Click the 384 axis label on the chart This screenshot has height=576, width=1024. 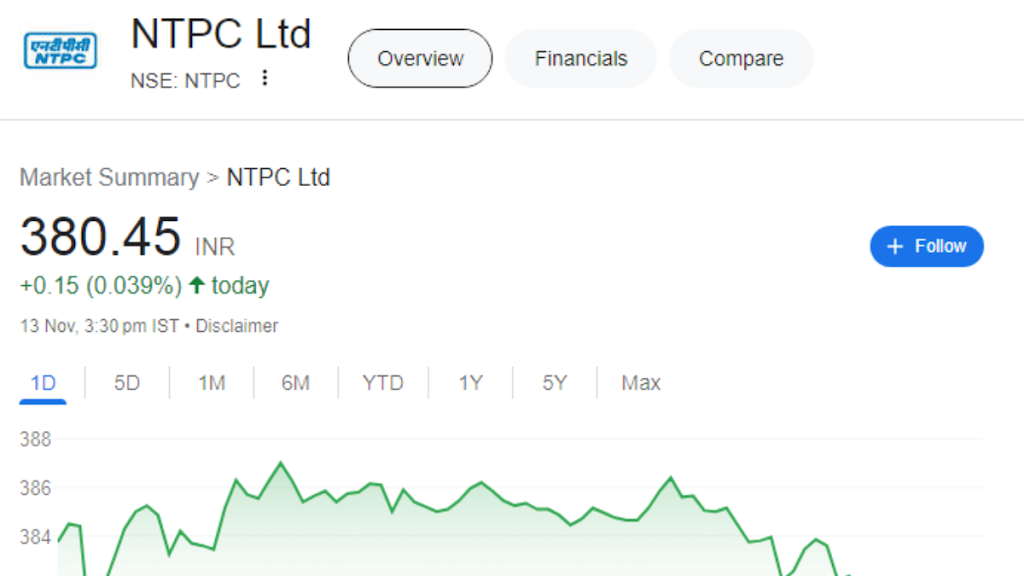[x=35, y=537]
